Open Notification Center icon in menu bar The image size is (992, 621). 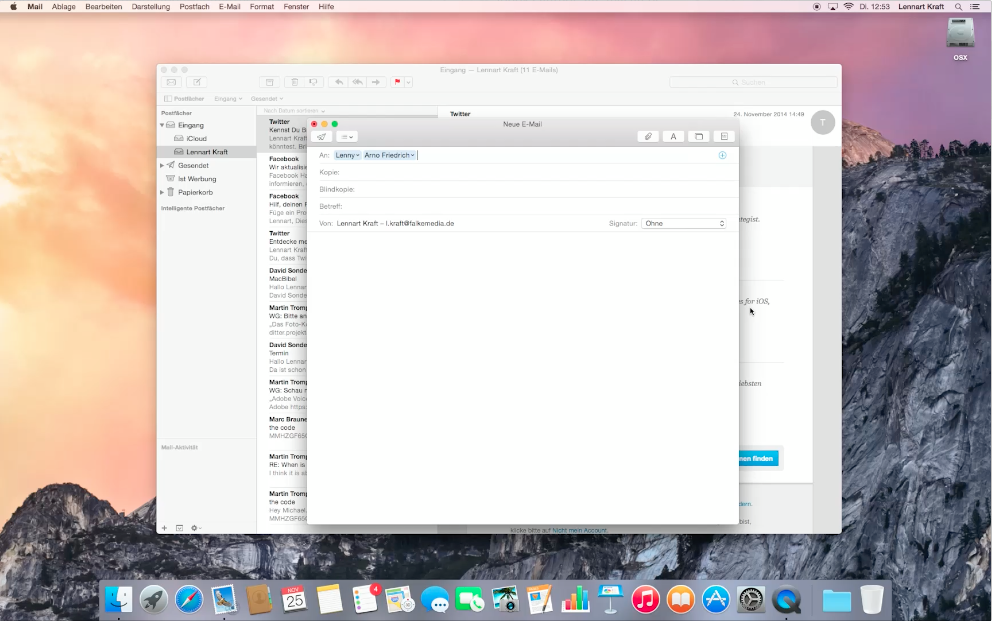pyautogui.click(x=975, y=6)
